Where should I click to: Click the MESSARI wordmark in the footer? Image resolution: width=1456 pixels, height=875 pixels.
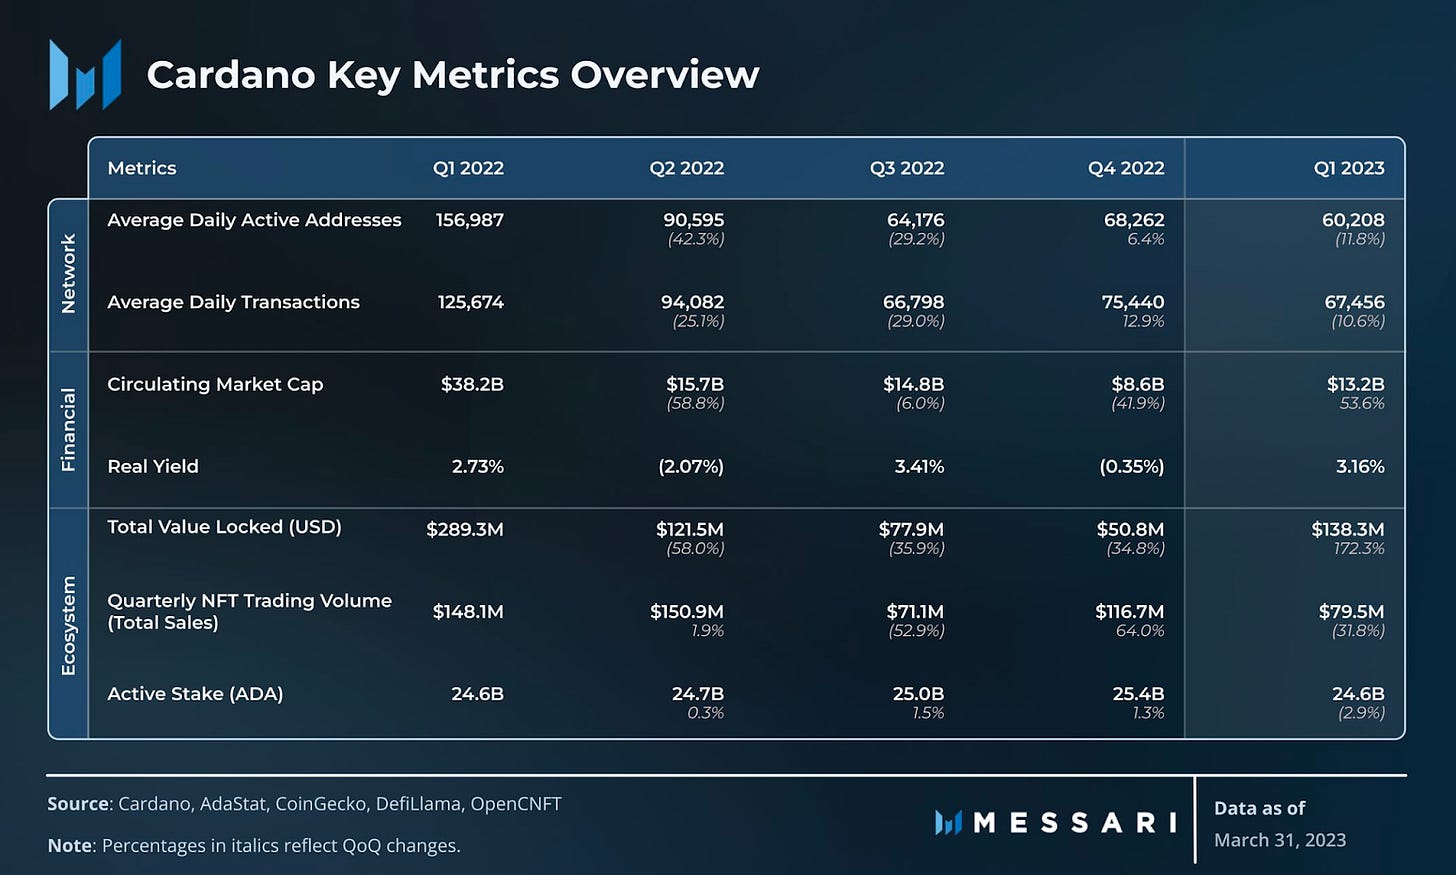point(1076,823)
